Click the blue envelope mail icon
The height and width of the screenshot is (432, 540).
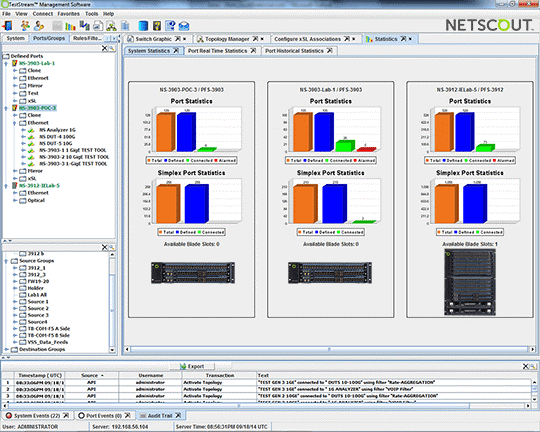[x=184, y=26]
